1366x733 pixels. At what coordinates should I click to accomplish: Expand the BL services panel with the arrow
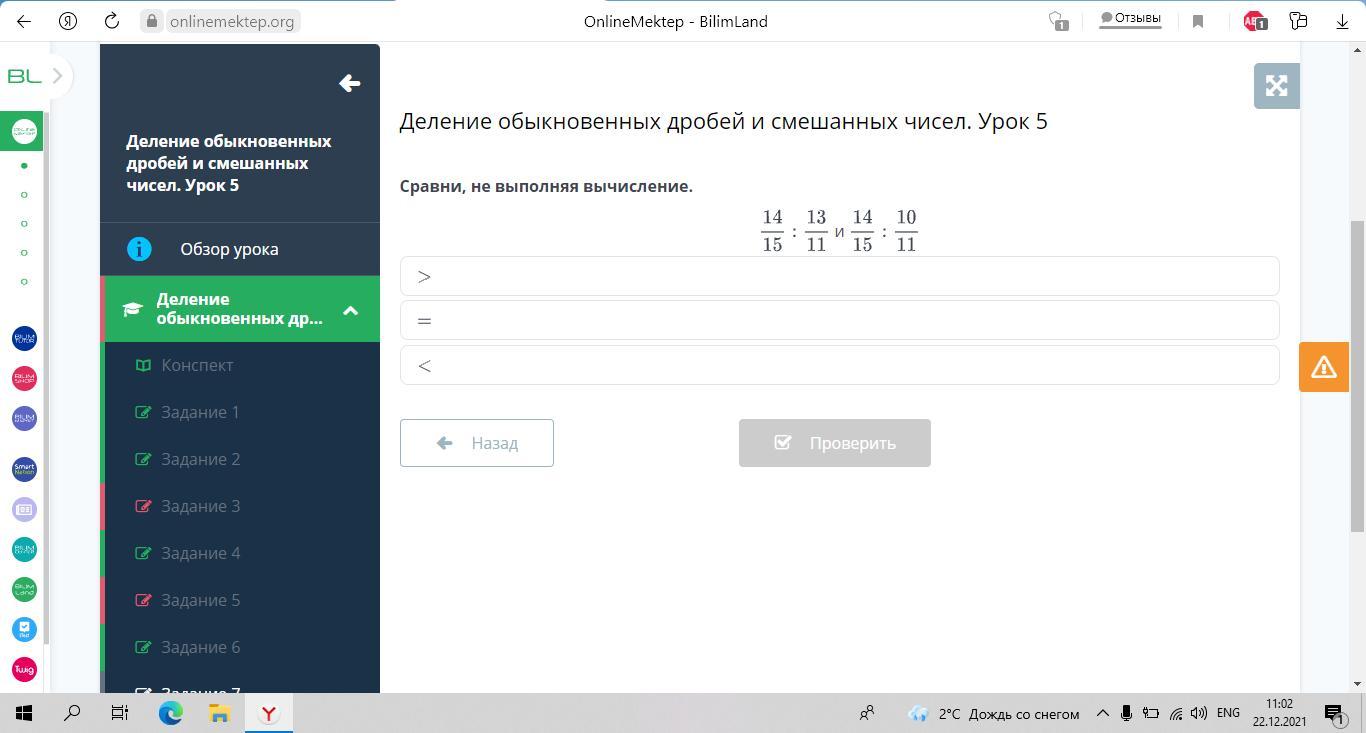[57, 75]
